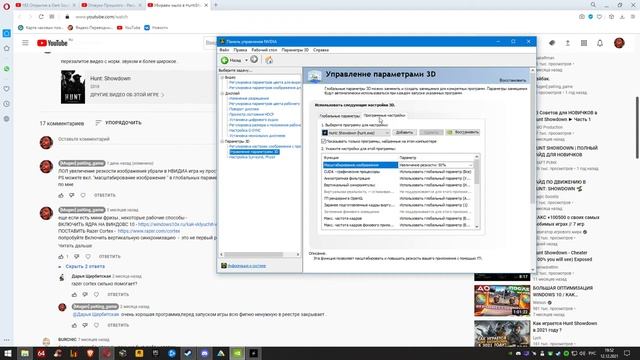Click the green Back arrow in NVIDIA panel
Screen dimensions: 640x360
[x=224, y=60]
